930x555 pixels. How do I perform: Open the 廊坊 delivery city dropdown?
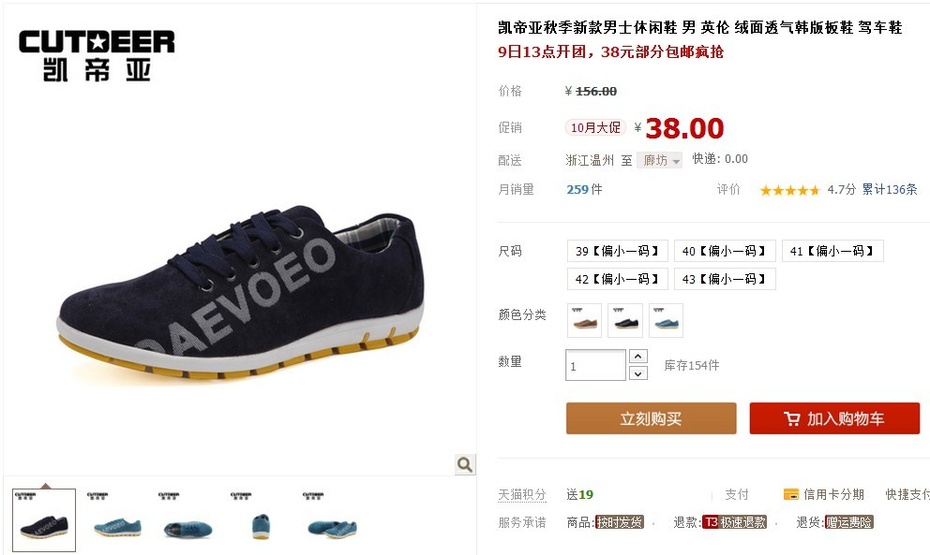660,160
